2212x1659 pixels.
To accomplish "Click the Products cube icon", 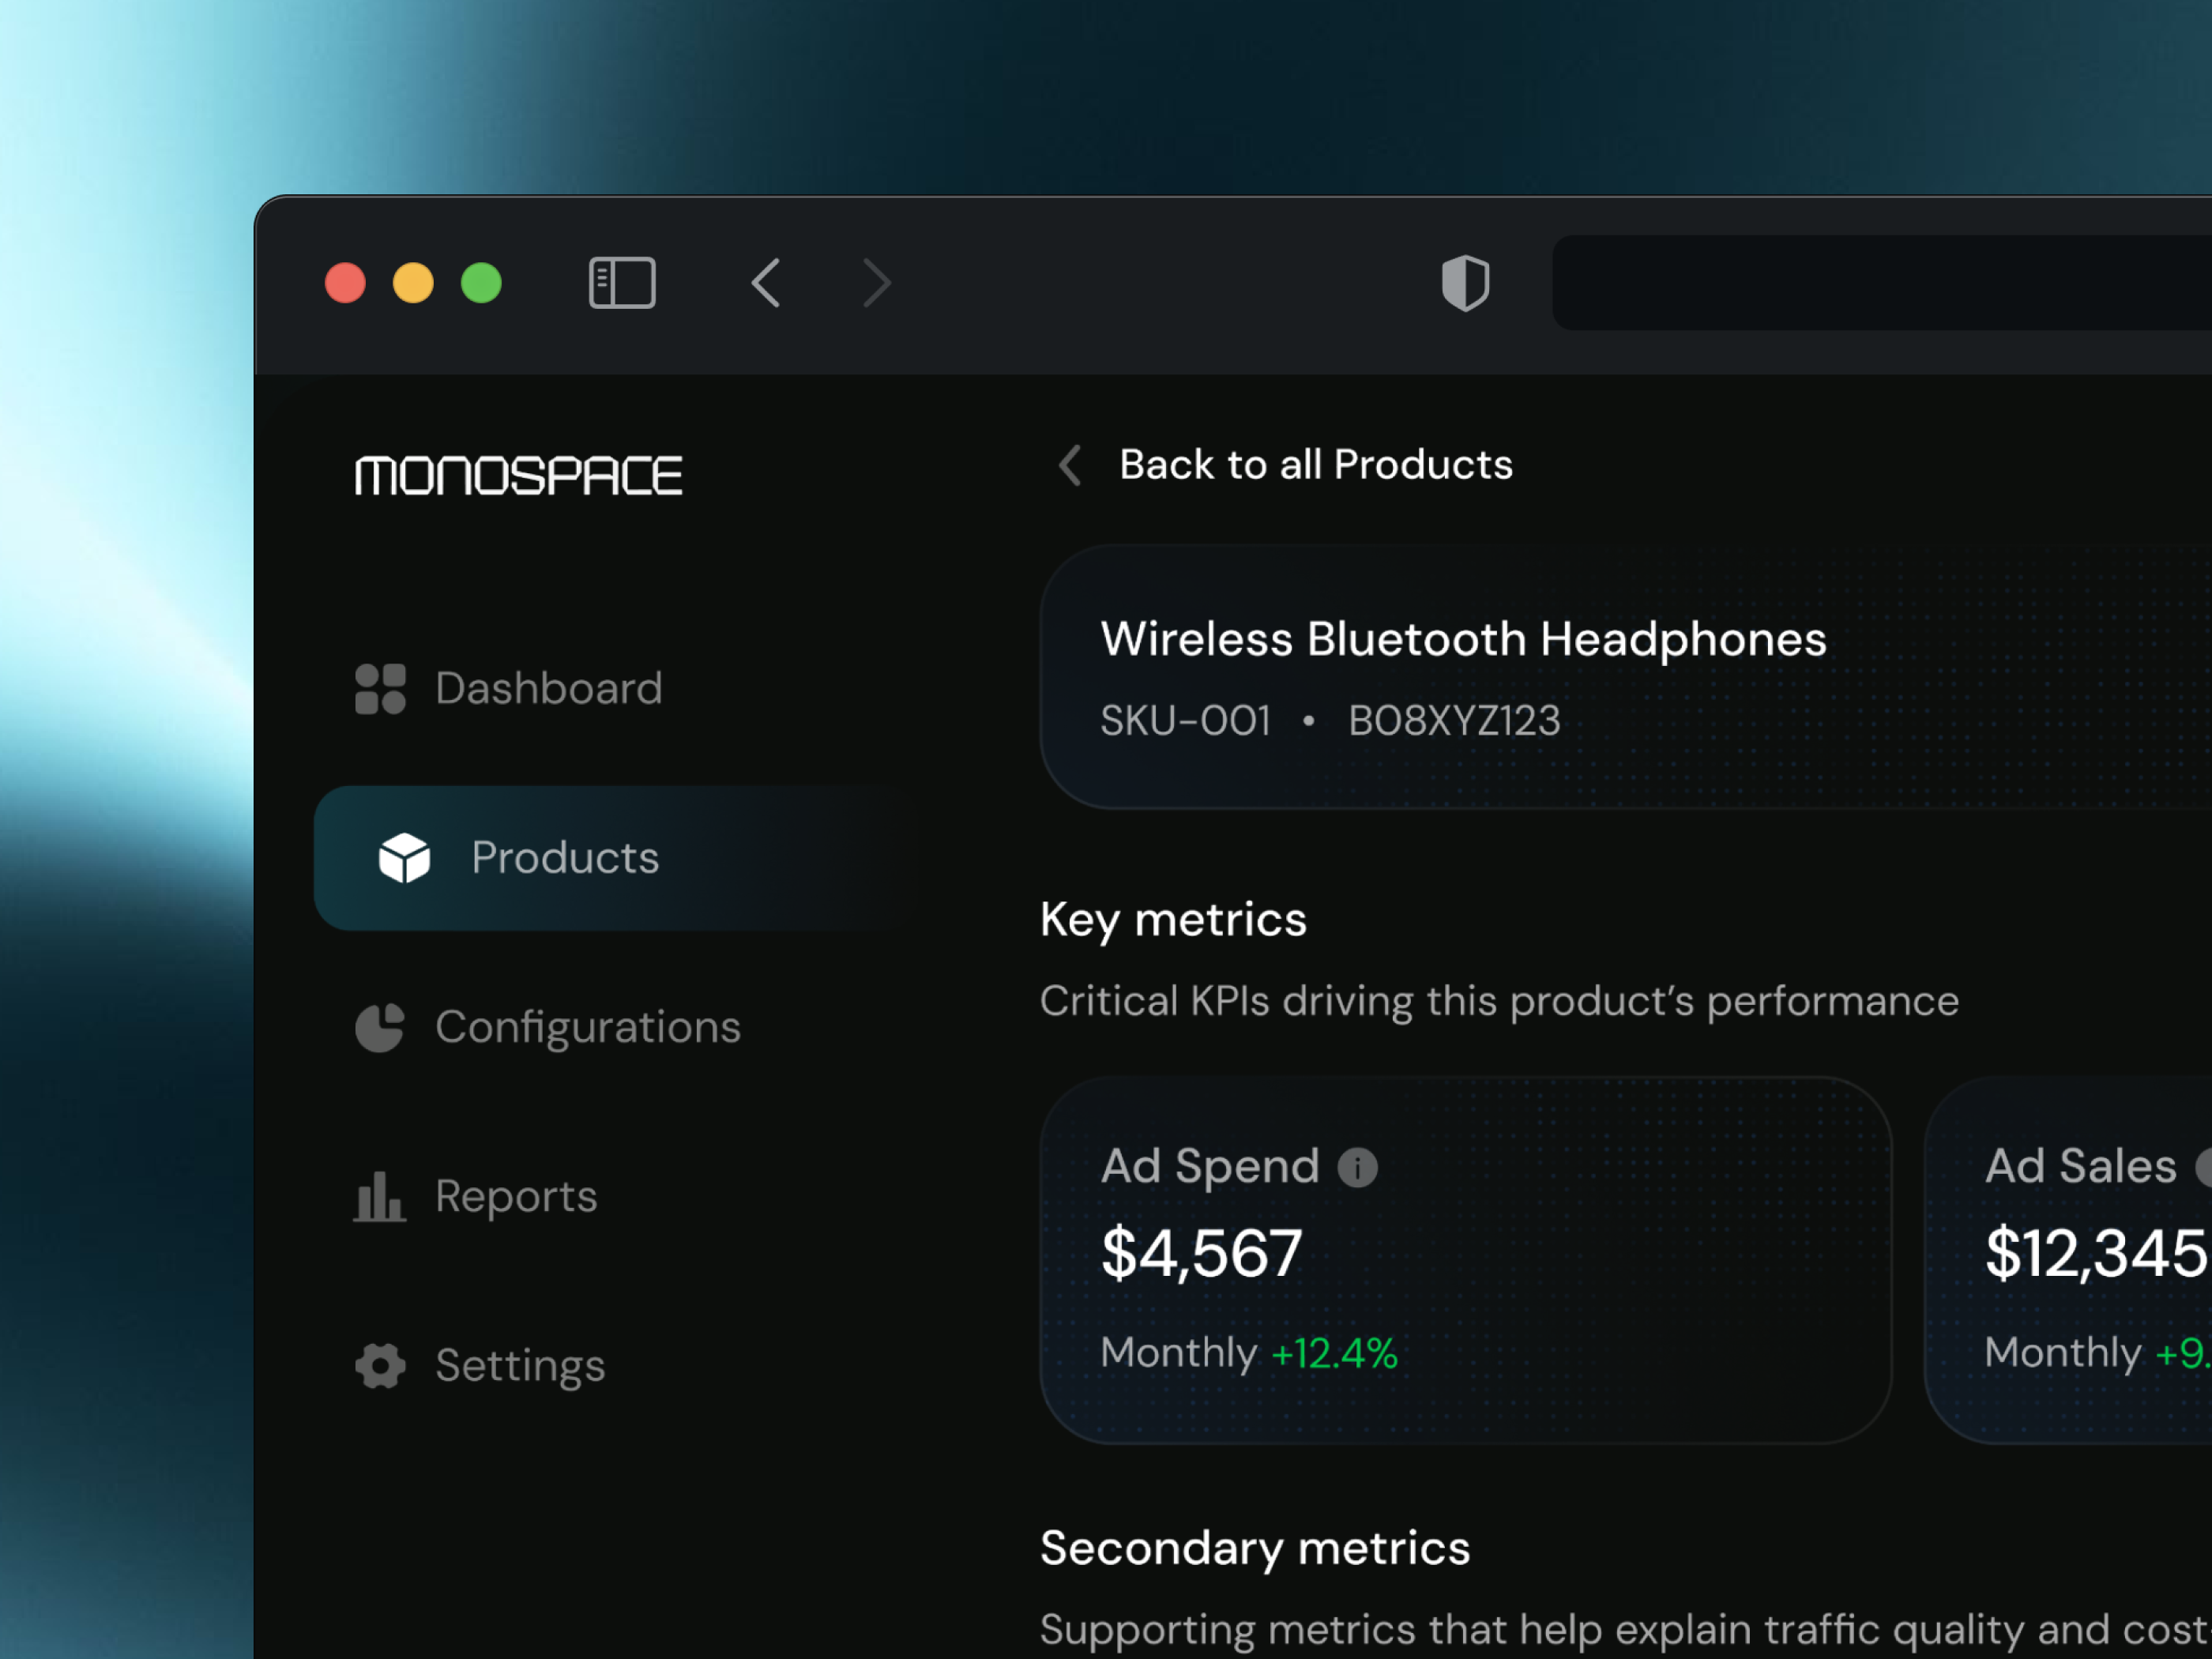I will coord(404,858).
